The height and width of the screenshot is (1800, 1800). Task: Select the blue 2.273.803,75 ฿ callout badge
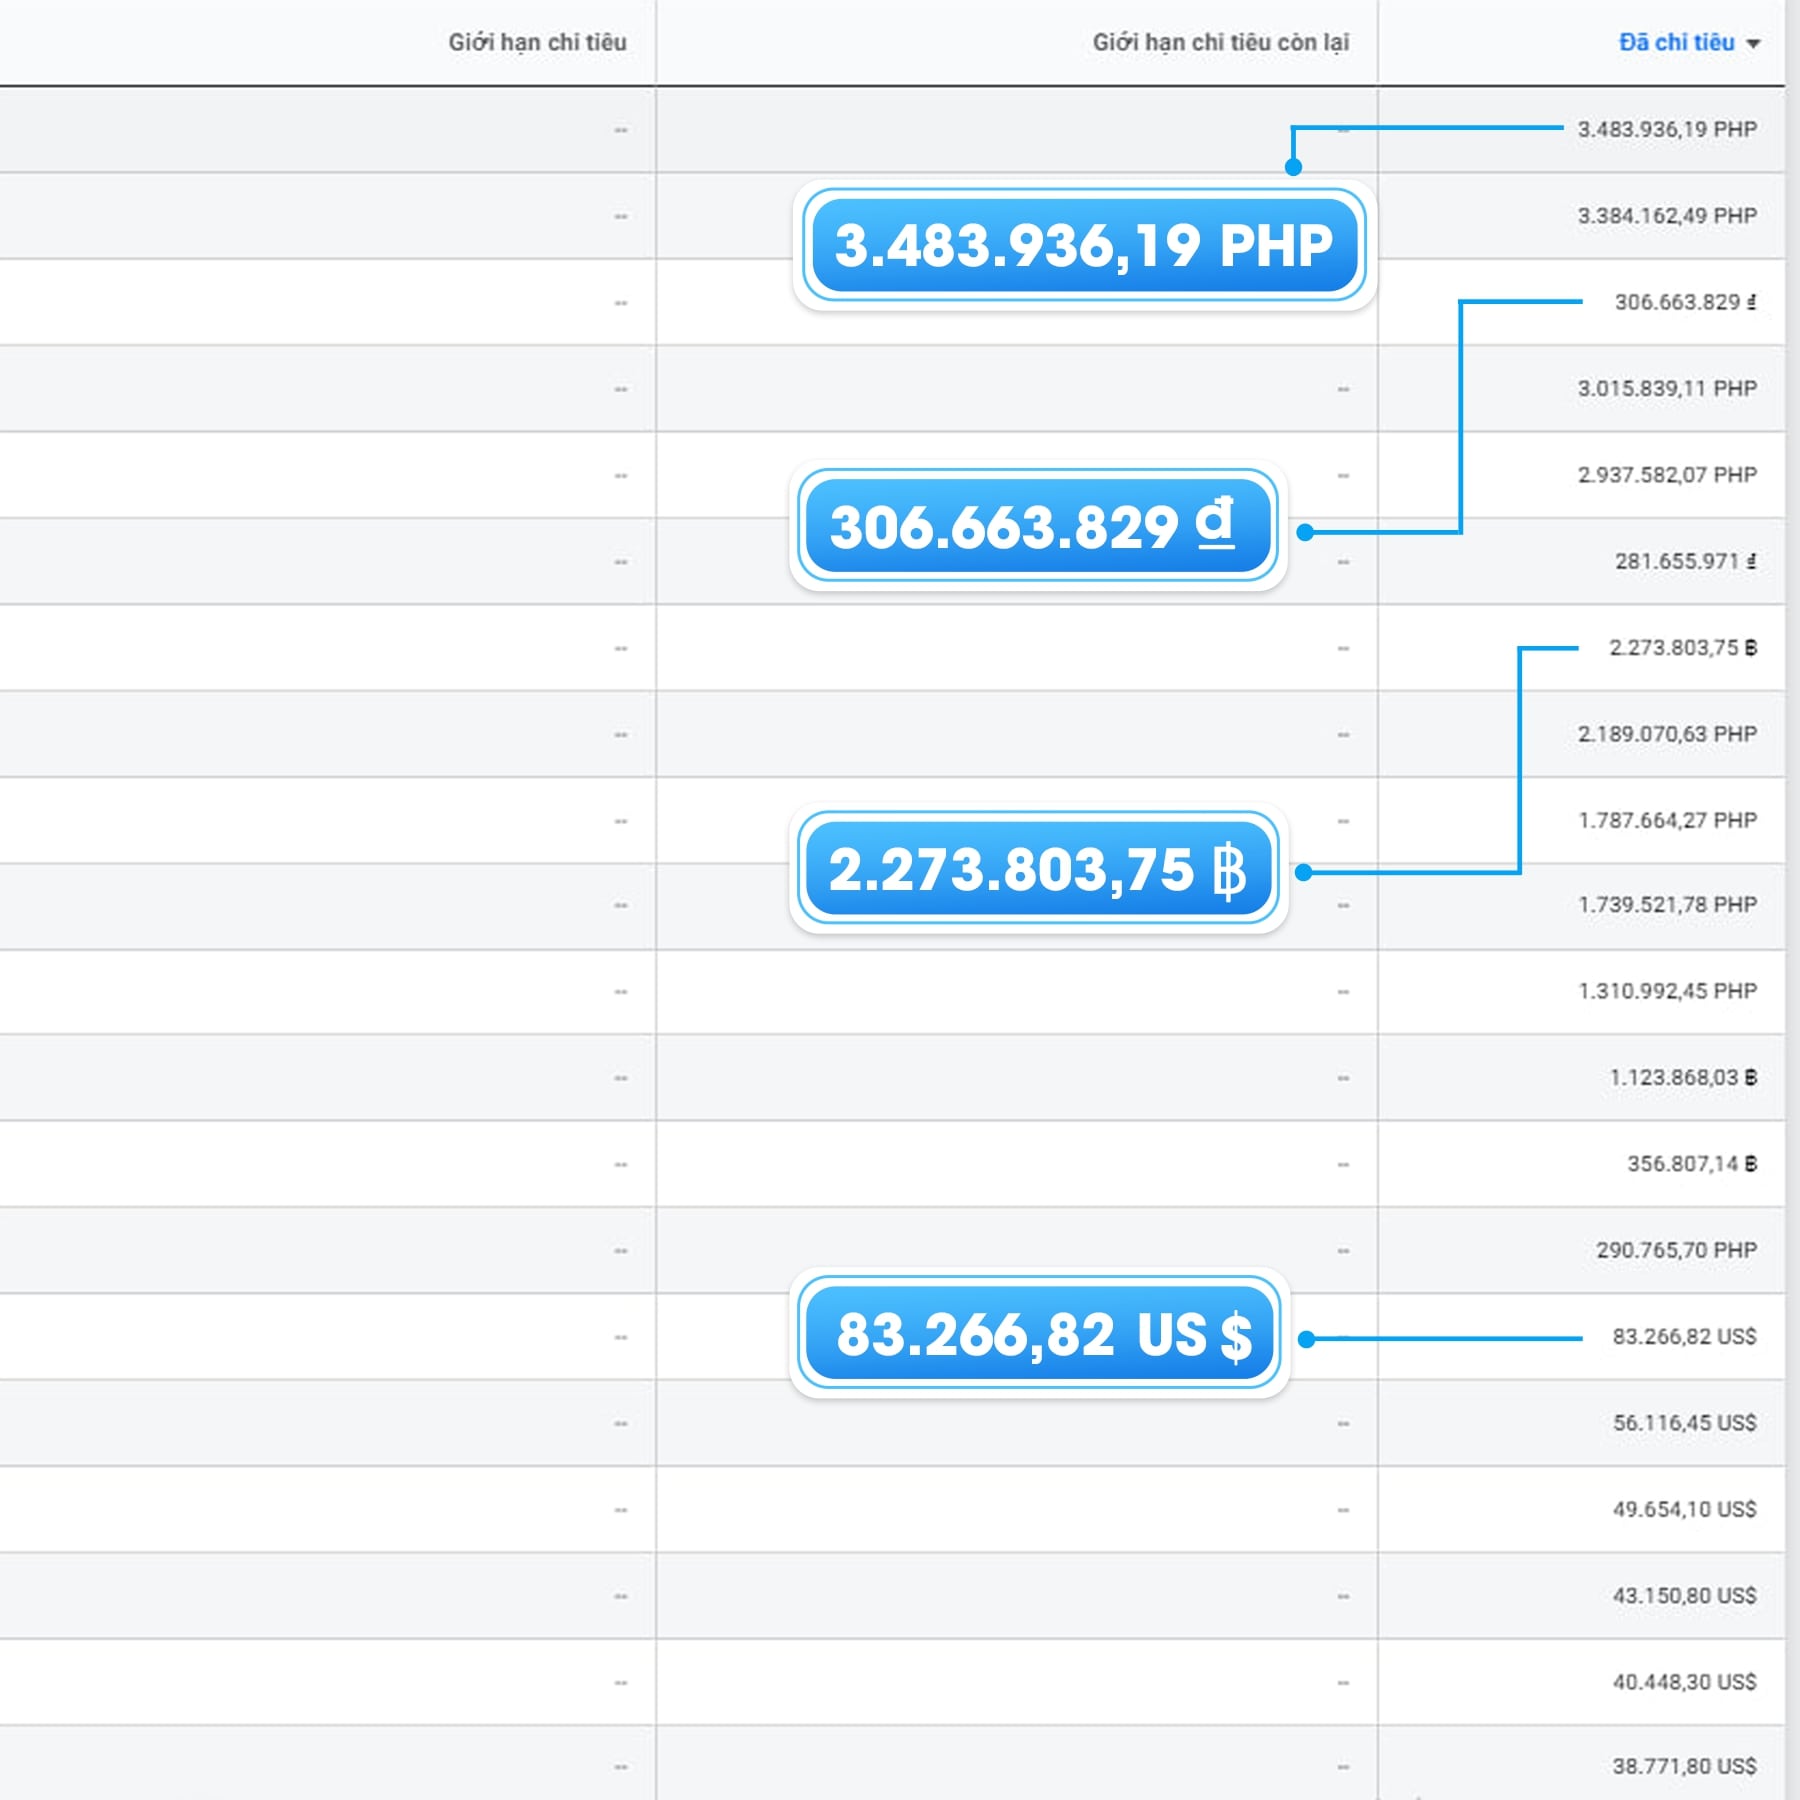1038,869
